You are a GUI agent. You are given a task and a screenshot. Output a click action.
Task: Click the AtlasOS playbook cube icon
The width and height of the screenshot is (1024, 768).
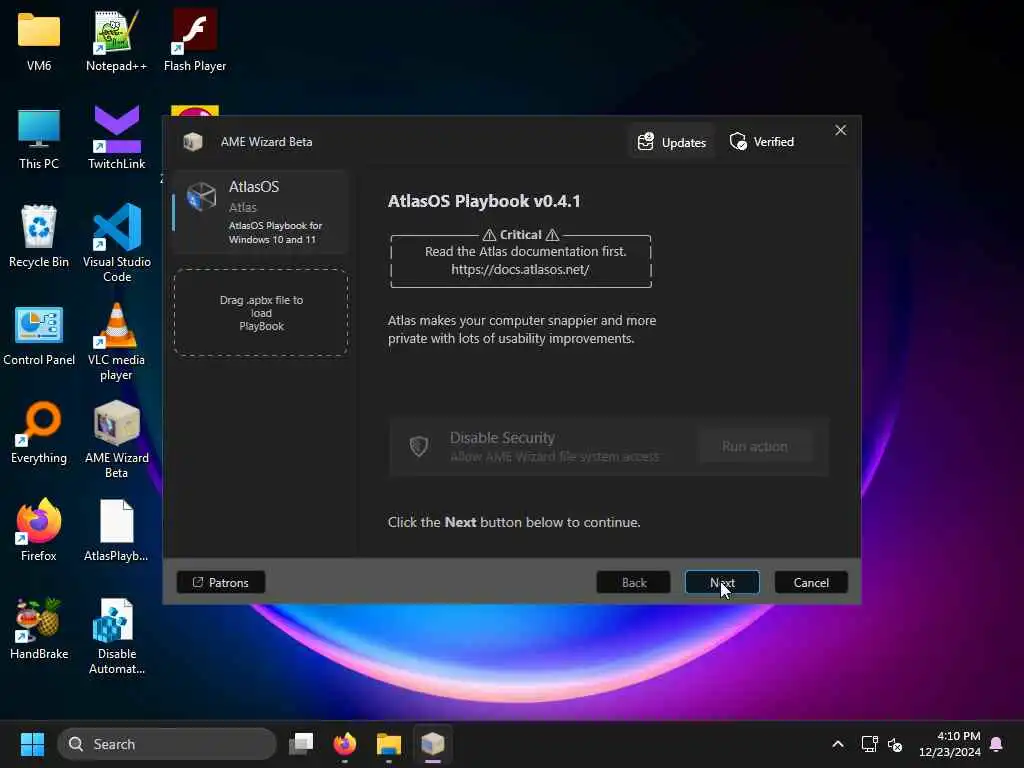[x=201, y=196]
